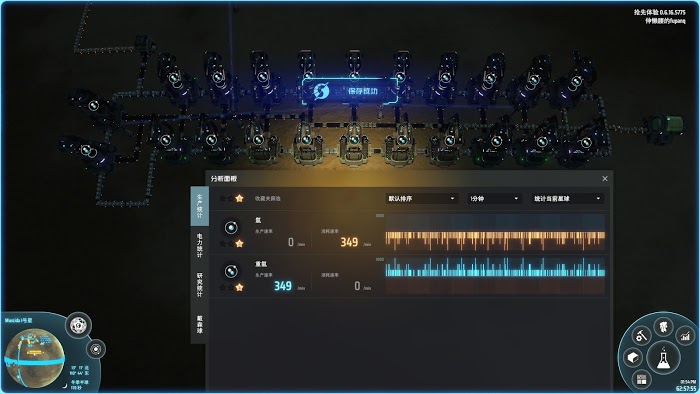Open the 1 minute time range dropdown

(494, 199)
